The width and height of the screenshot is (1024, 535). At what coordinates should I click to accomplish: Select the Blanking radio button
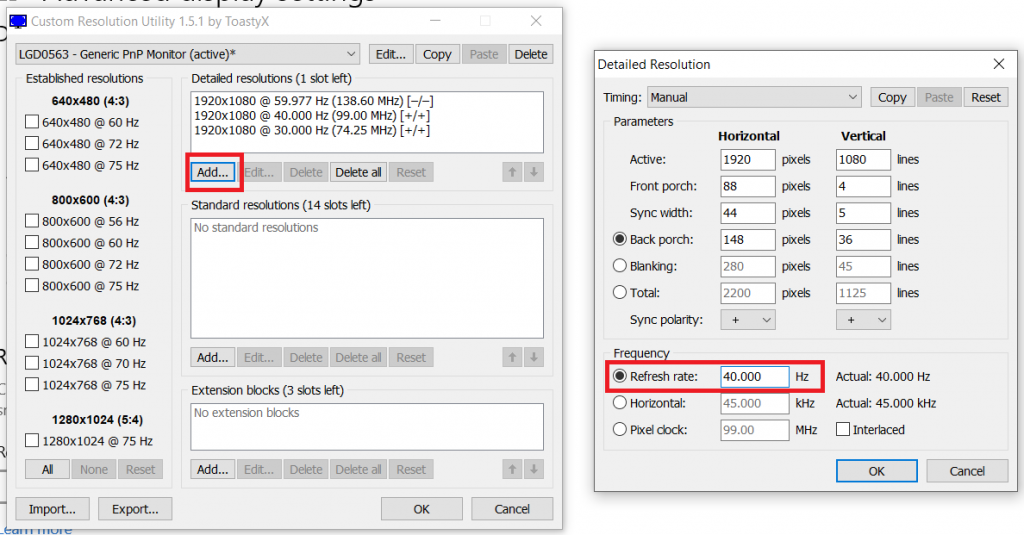[x=619, y=266]
